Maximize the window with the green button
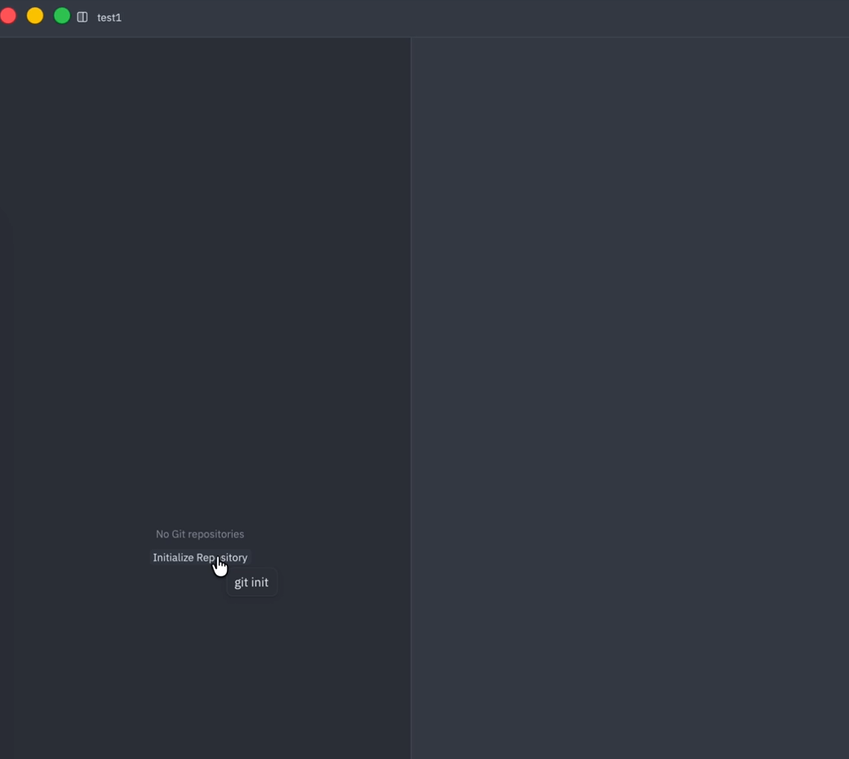The height and width of the screenshot is (759, 849). coord(62,16)
